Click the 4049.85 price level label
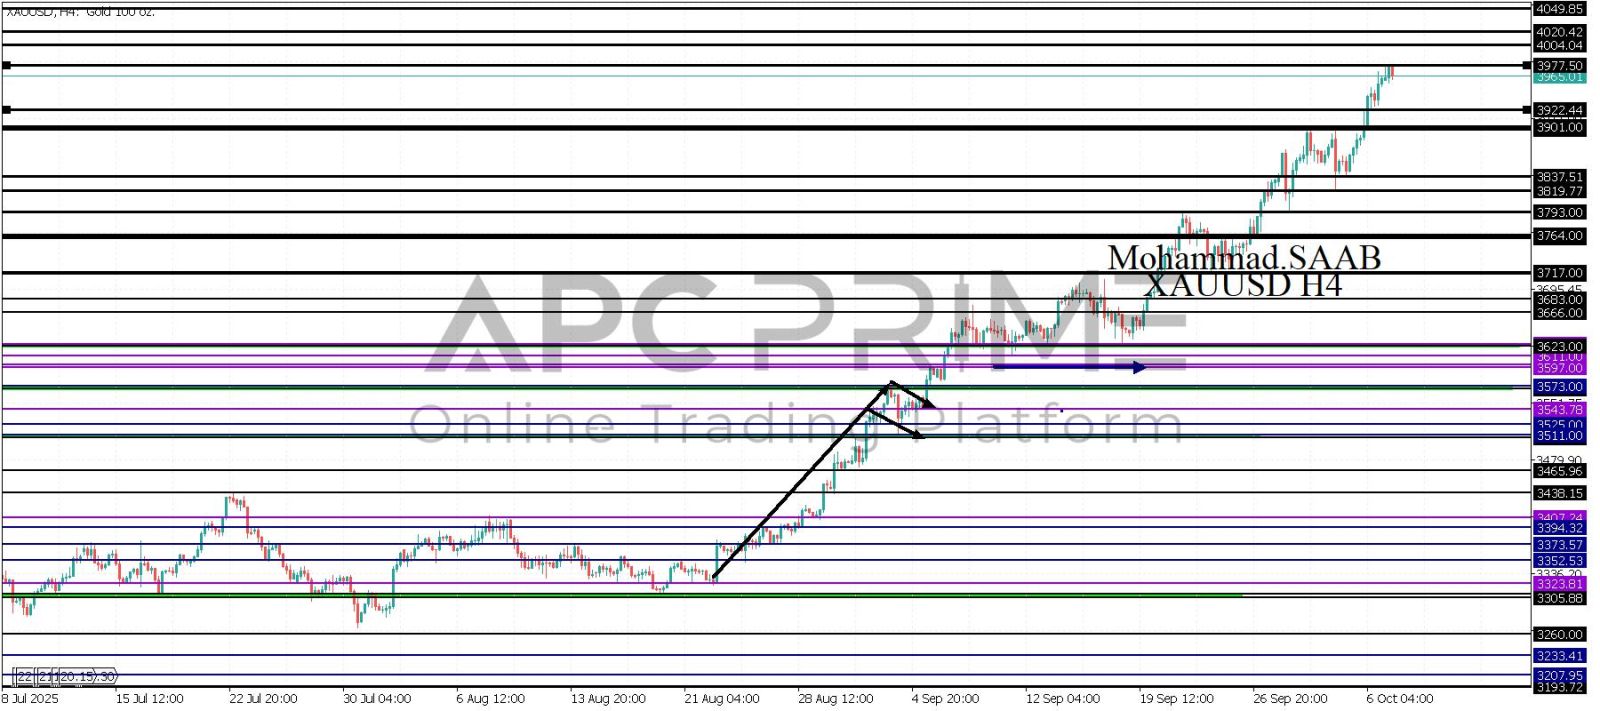This screenshot has height=711, width=1600. click(1559, 8)
